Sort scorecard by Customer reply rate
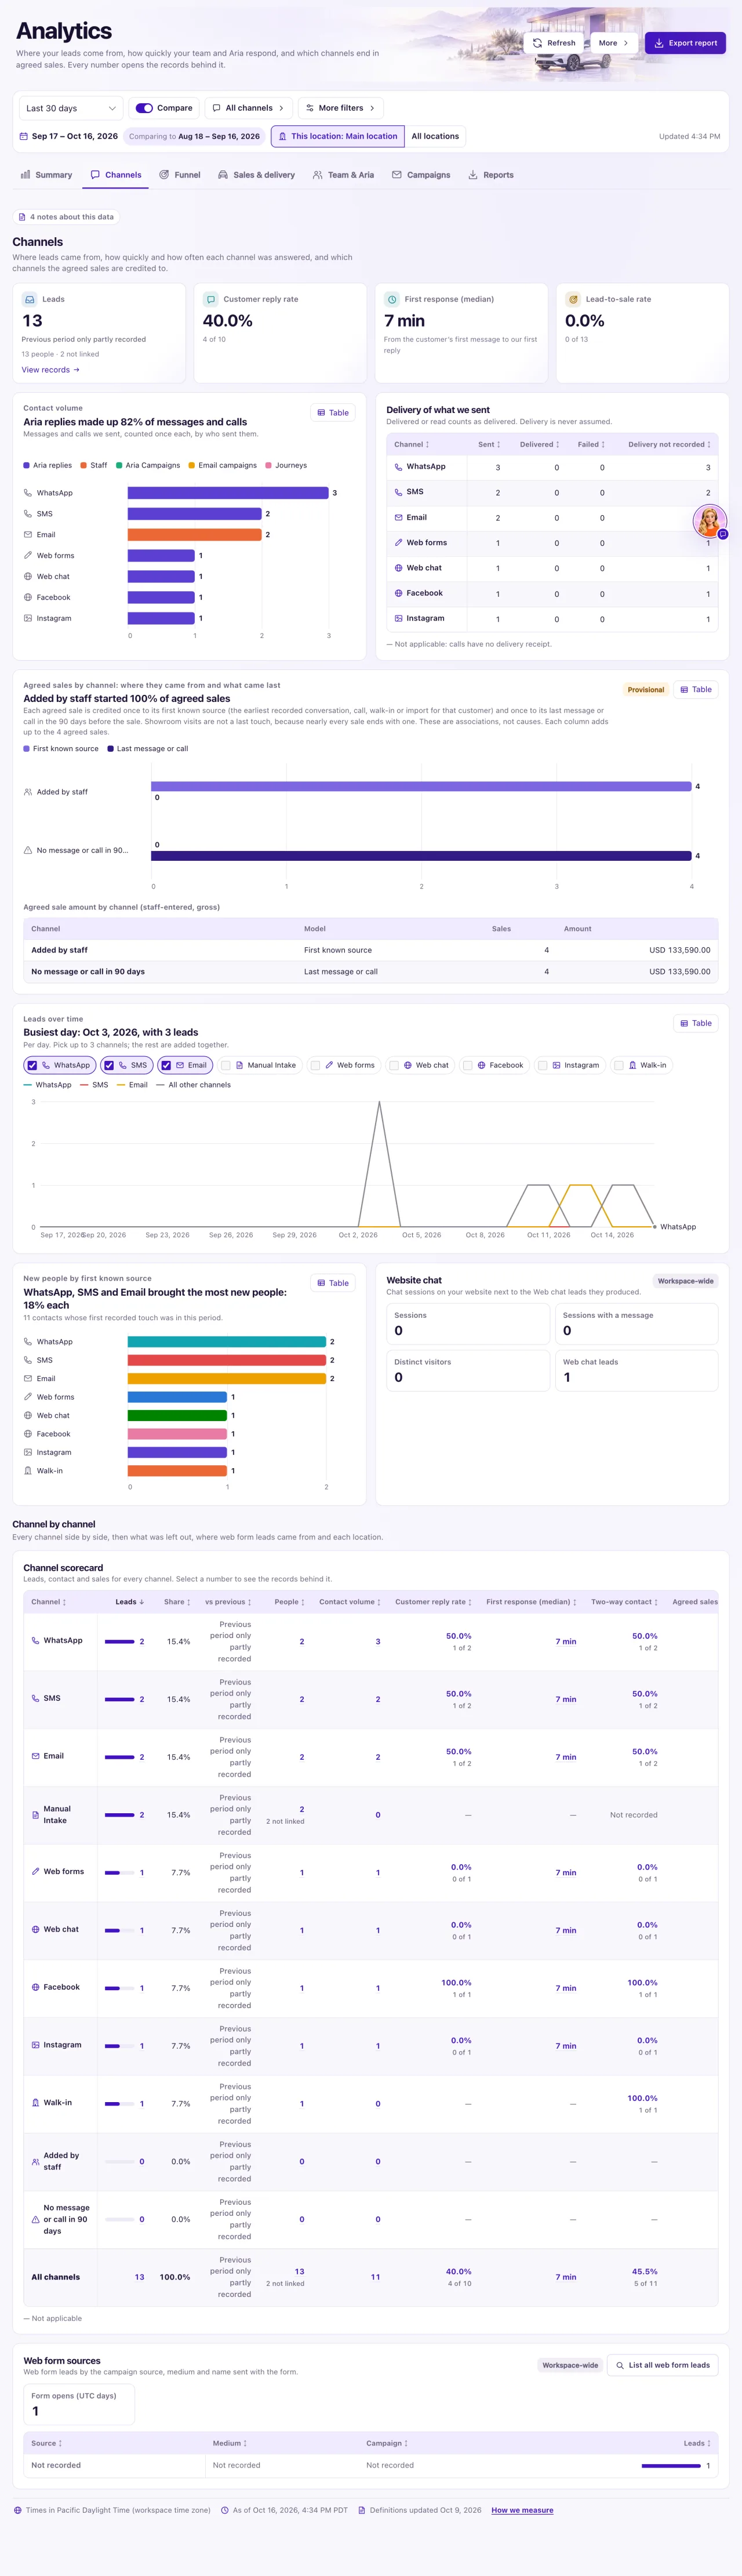The height and width of the screenshot is (2576, 742). click(x=433, y=1602)
